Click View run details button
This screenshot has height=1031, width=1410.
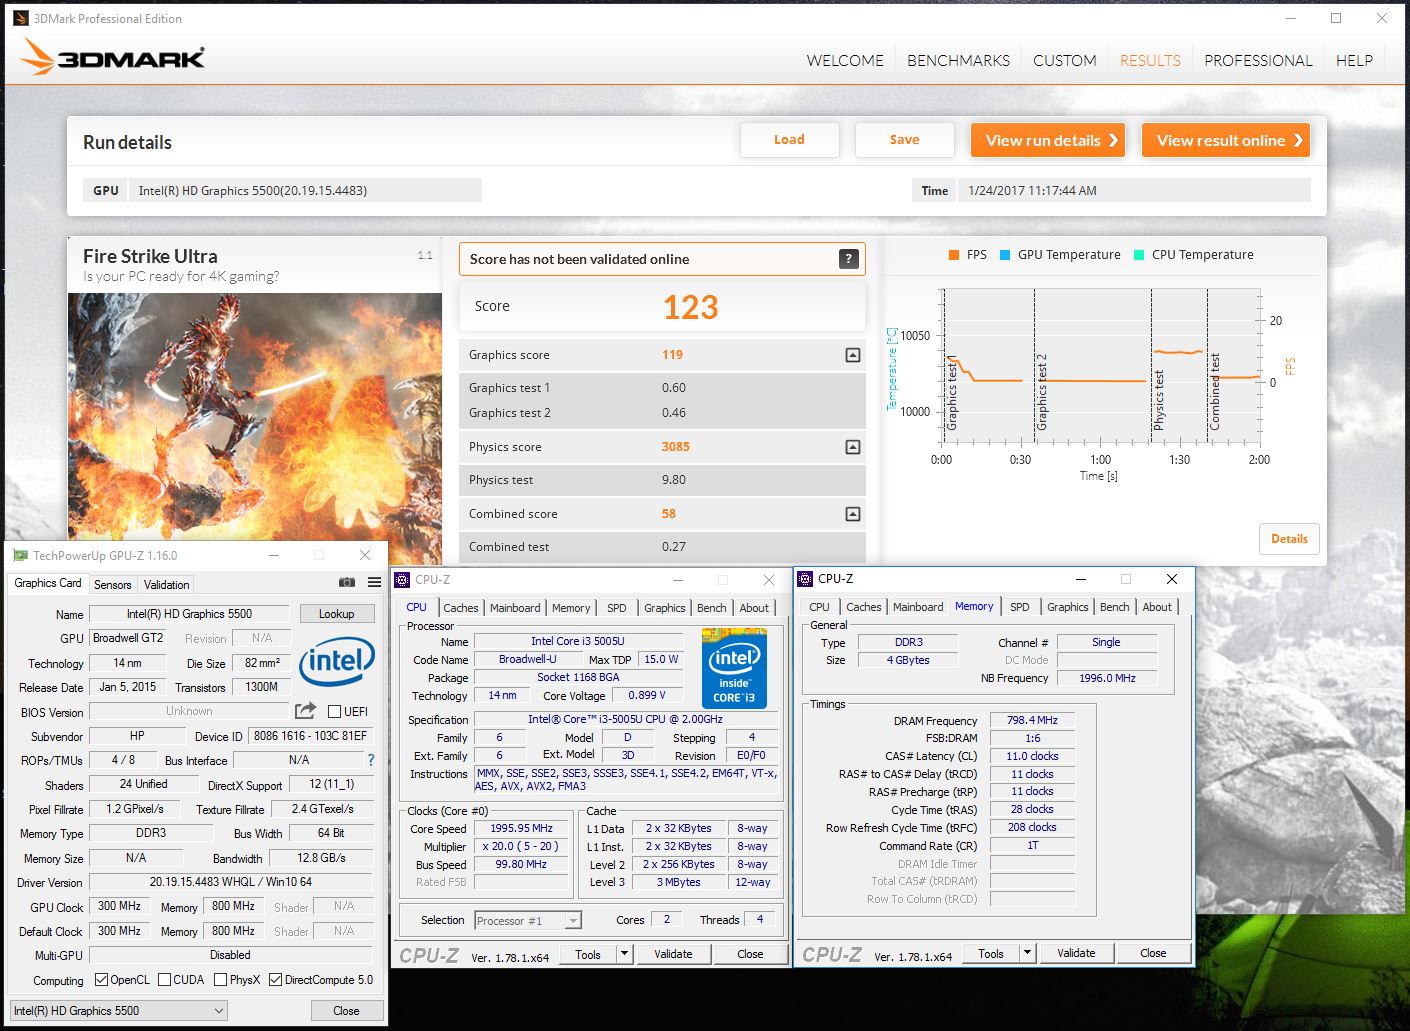(1048, 140)
